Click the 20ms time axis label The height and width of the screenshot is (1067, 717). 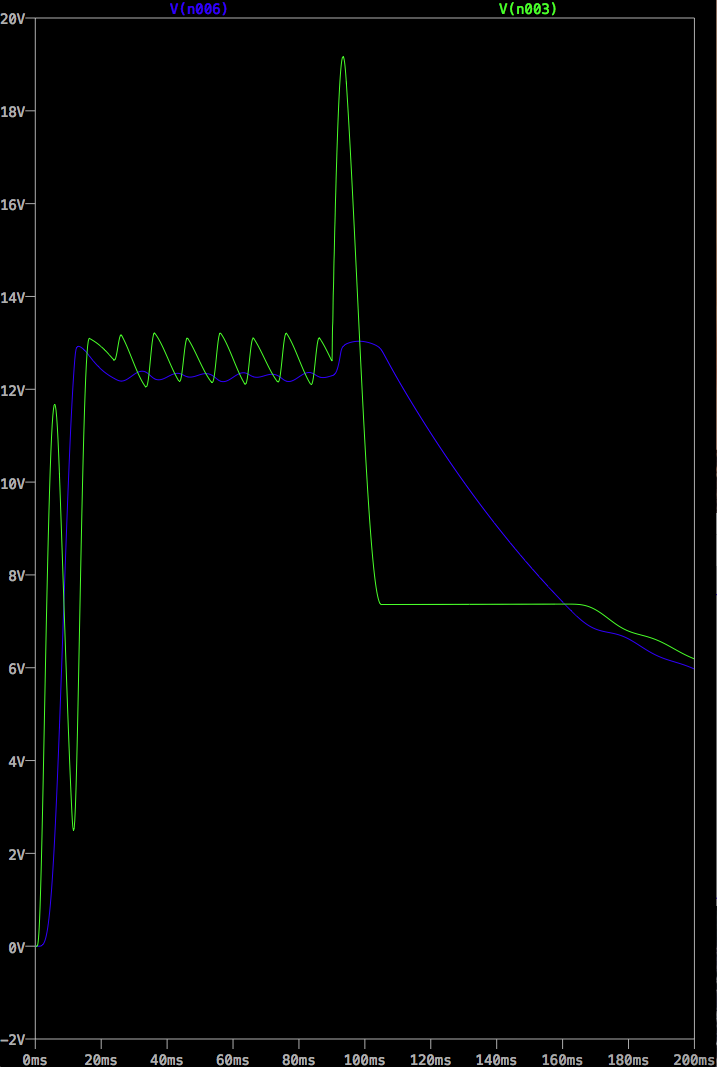coord(101,1060)
